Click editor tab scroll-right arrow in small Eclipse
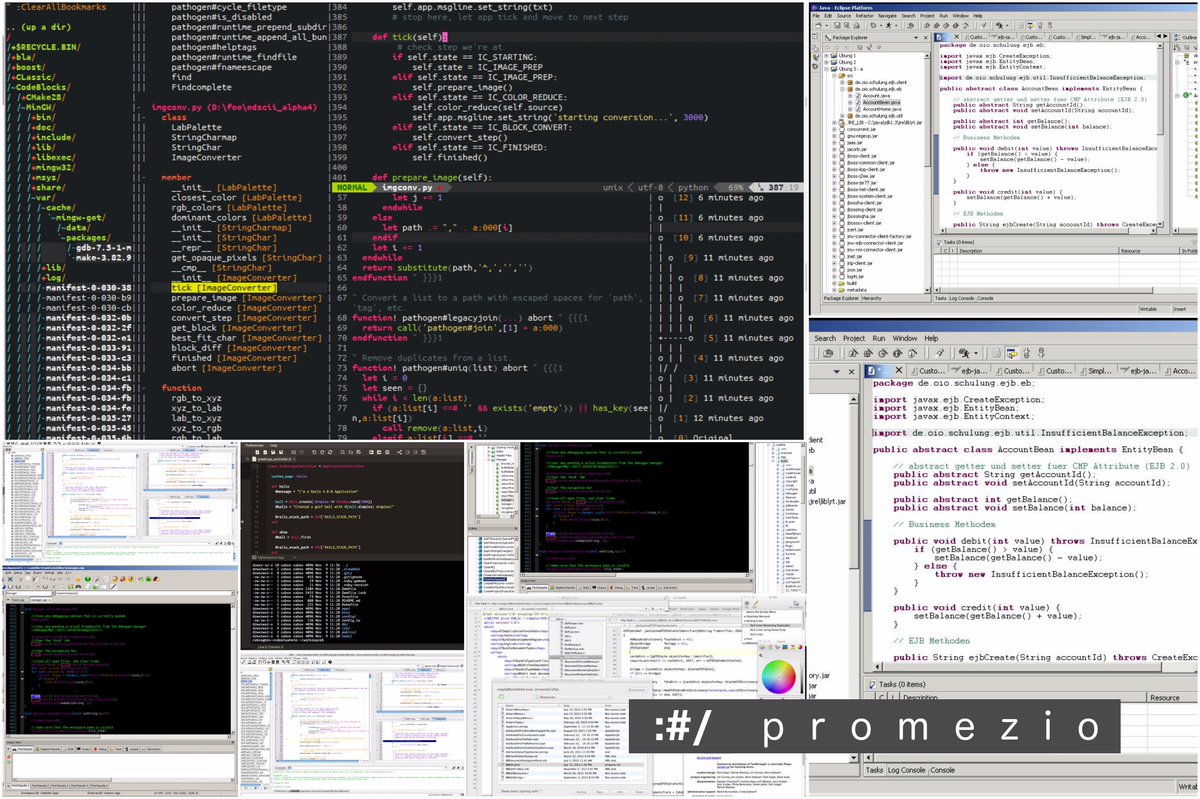1200x799 pixels. [x=1165, y=36]
